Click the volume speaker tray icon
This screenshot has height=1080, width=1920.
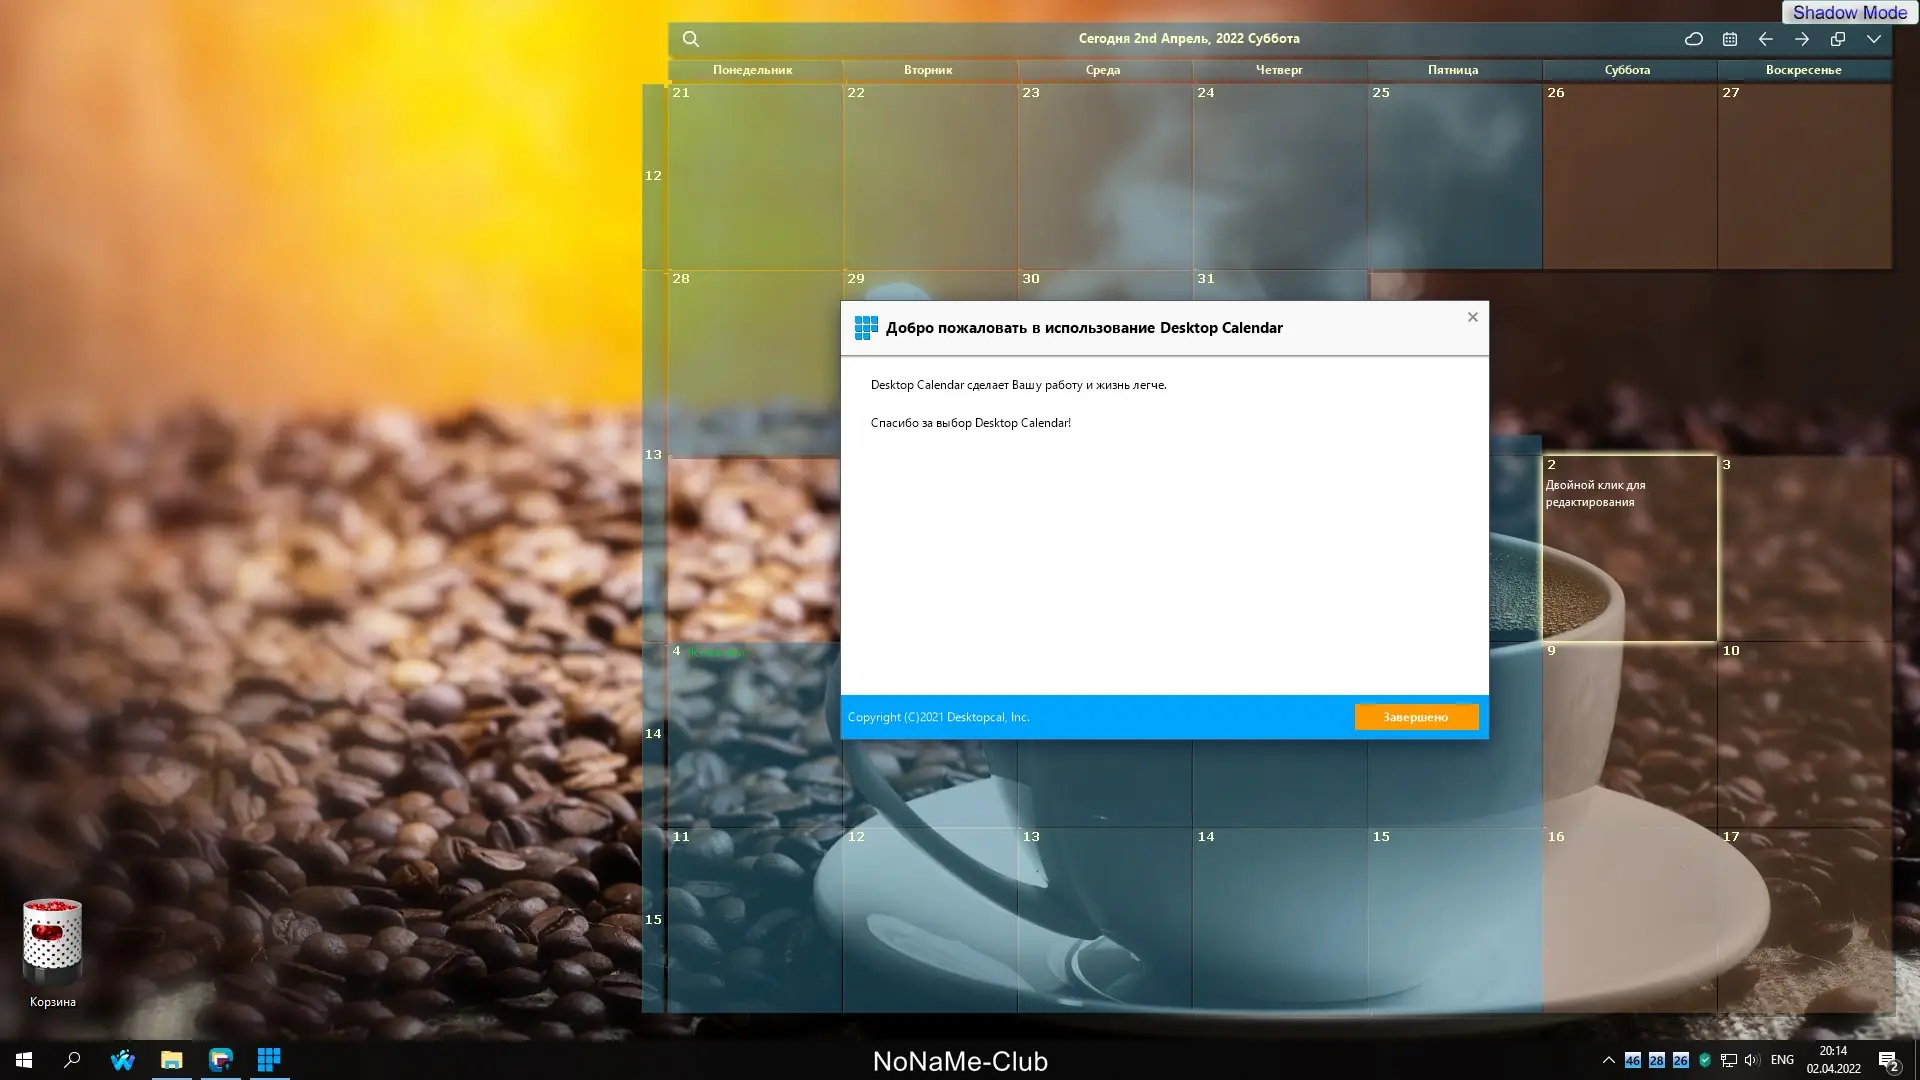click(x=1751, y=1060)
